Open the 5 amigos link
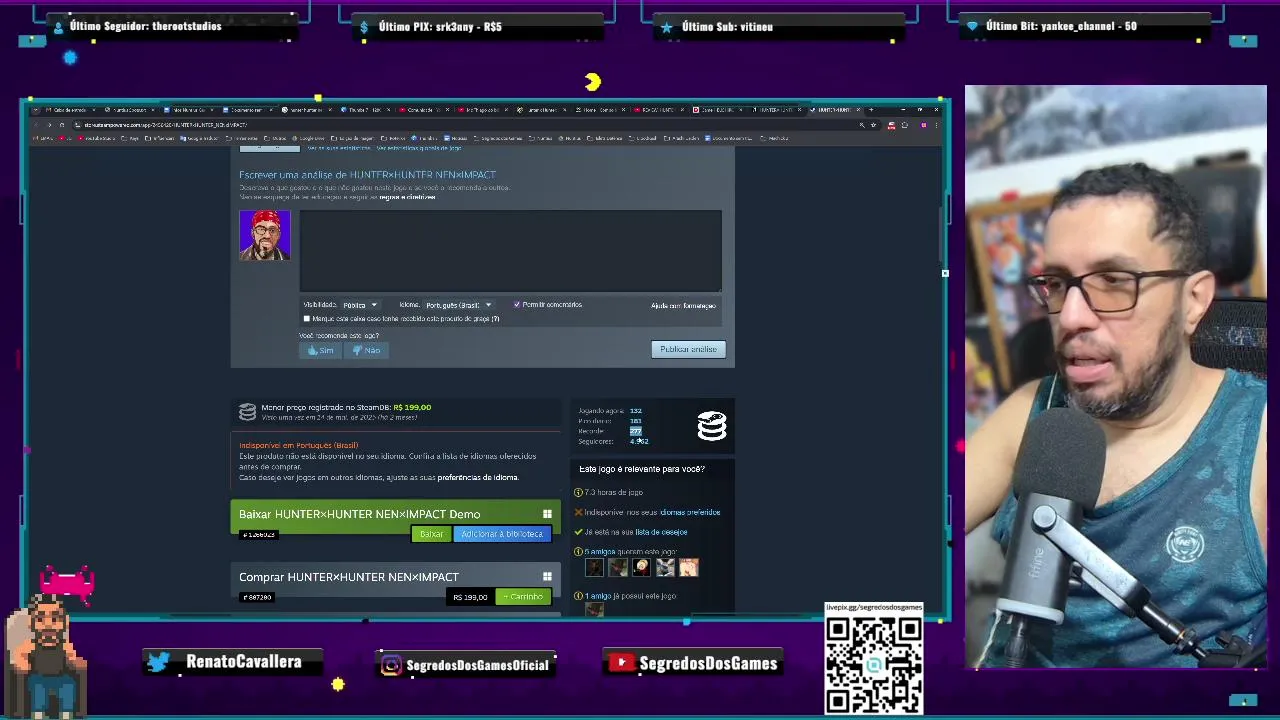Viewport: 1280px width, 720px height. [600, 551]
